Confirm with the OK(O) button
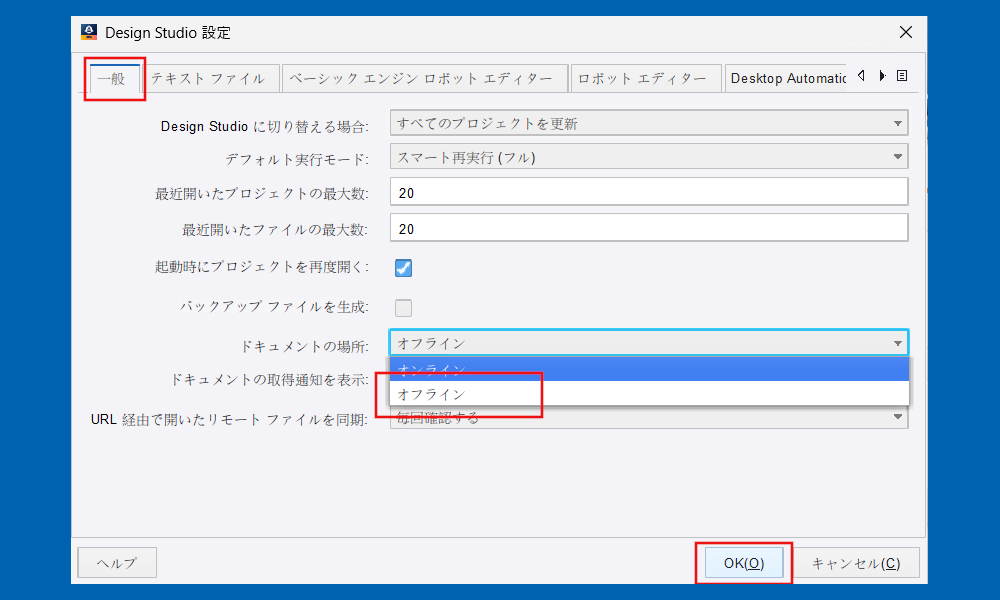This screenshot has height=600, width=1000. pos(744,563)
